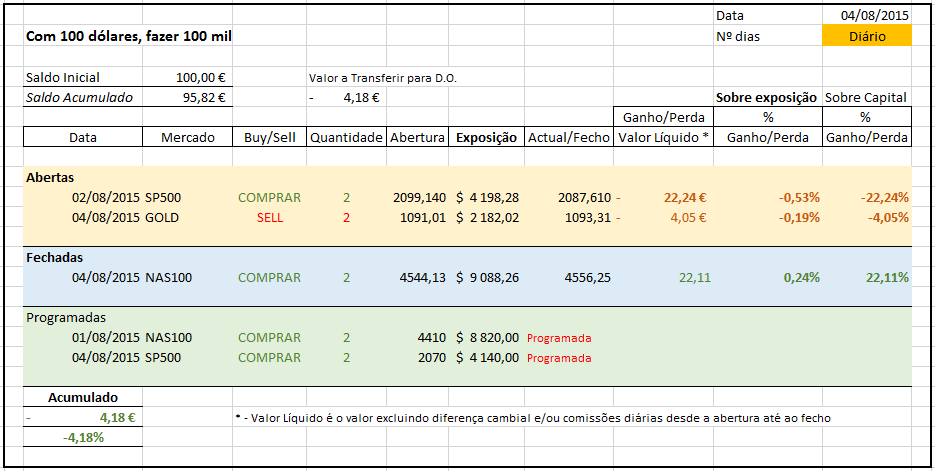Select the Mercado column header
Image resolution: width=935 pixels, height=471 pixels.
click(x=187, y=138)
